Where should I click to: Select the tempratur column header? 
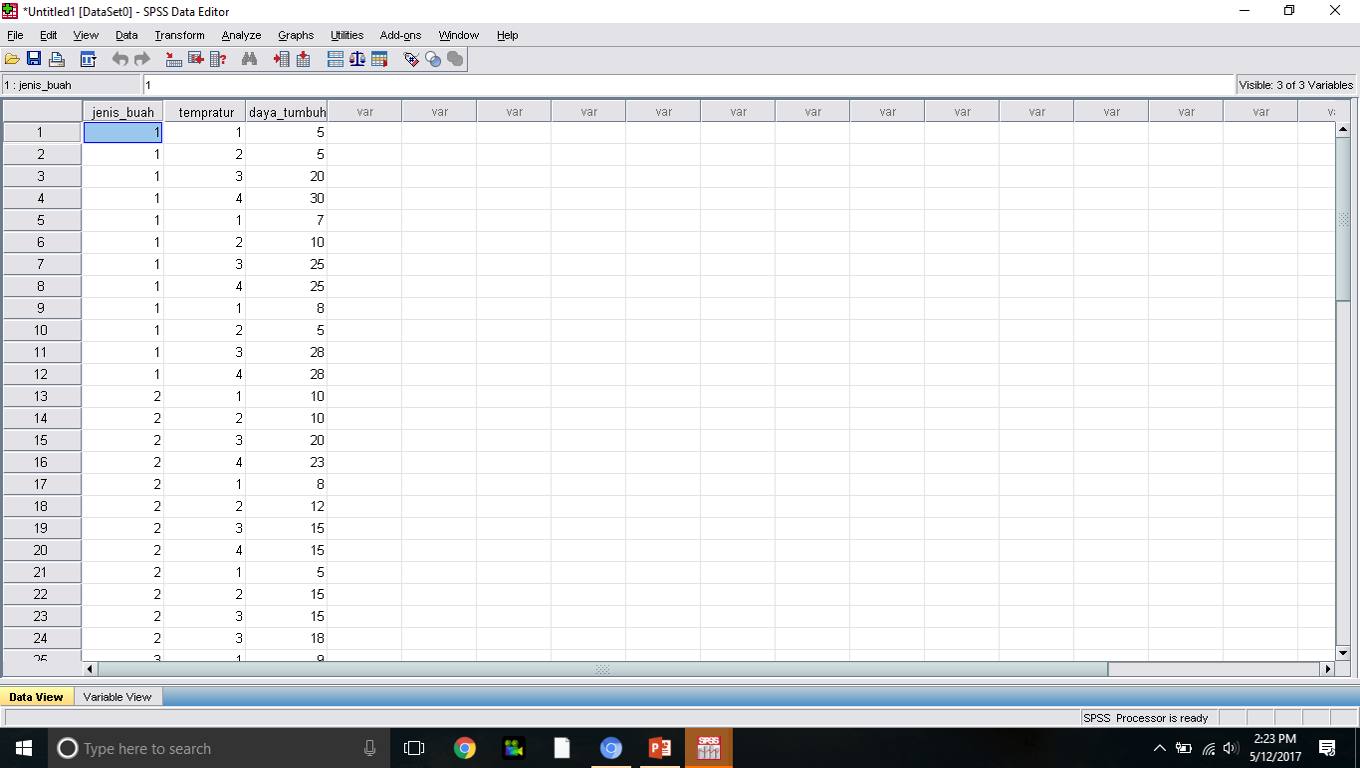205,112
